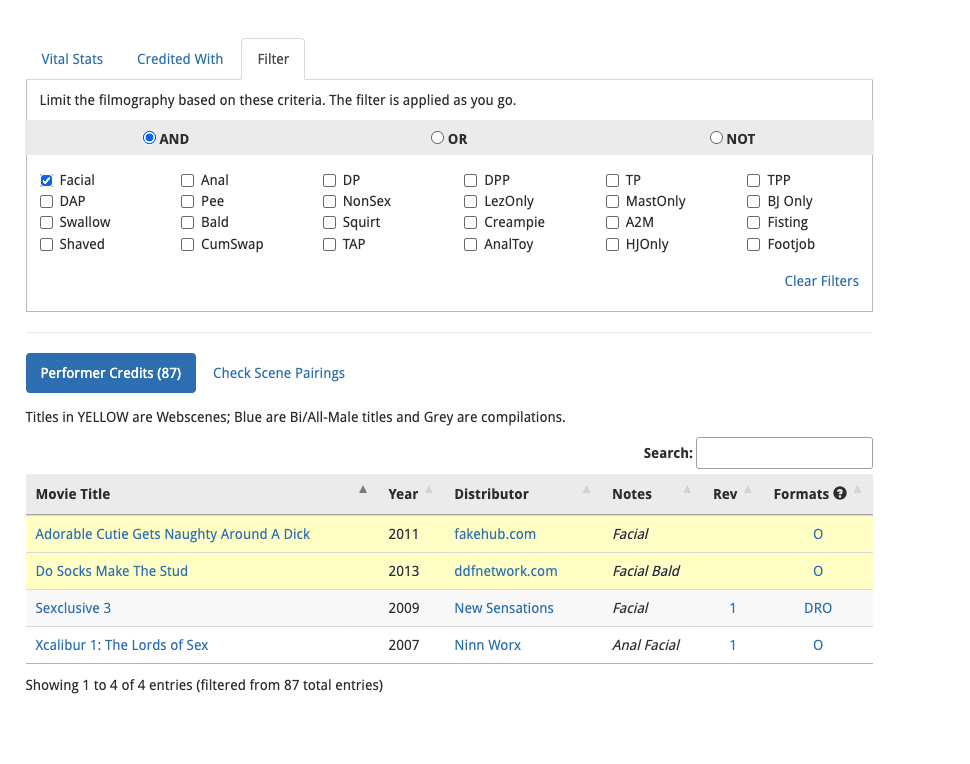Switch to the Credited With tab
The width and height of the screenshot is (970, 764).
tap(180, 59)
